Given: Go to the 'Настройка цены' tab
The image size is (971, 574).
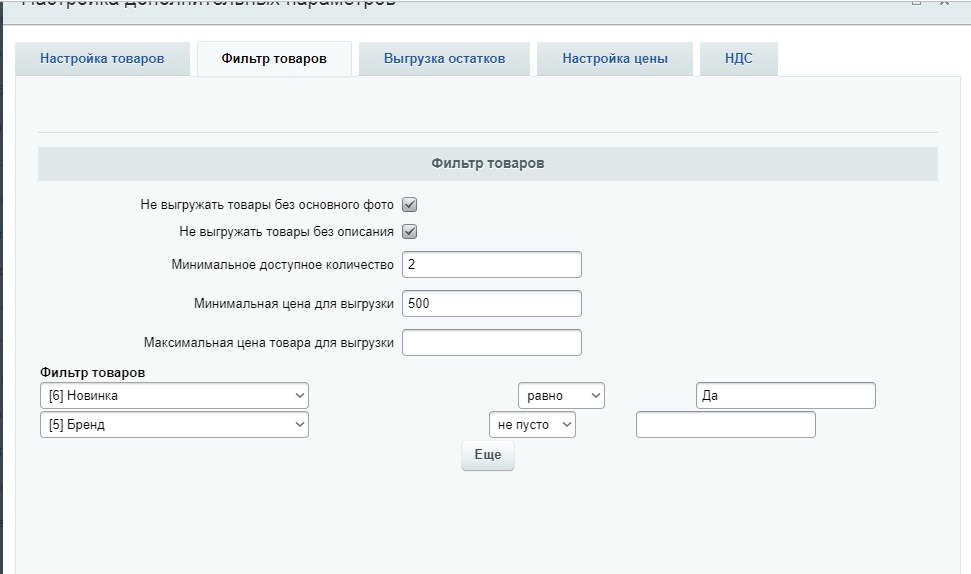Looking at the screenshot, I should click(x=614, y=58).
